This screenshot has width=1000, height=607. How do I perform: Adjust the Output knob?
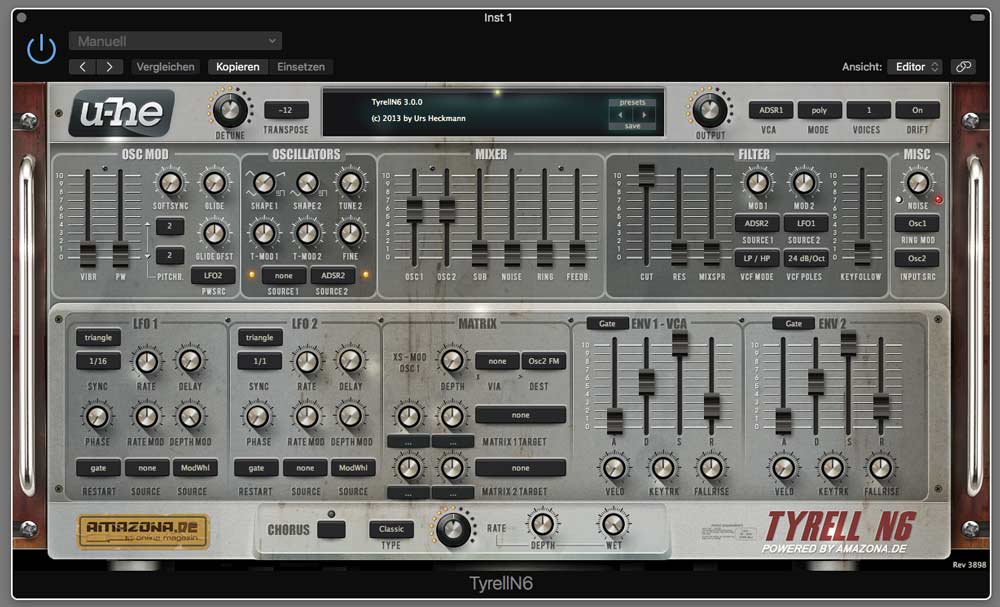[x=709, y=110]
